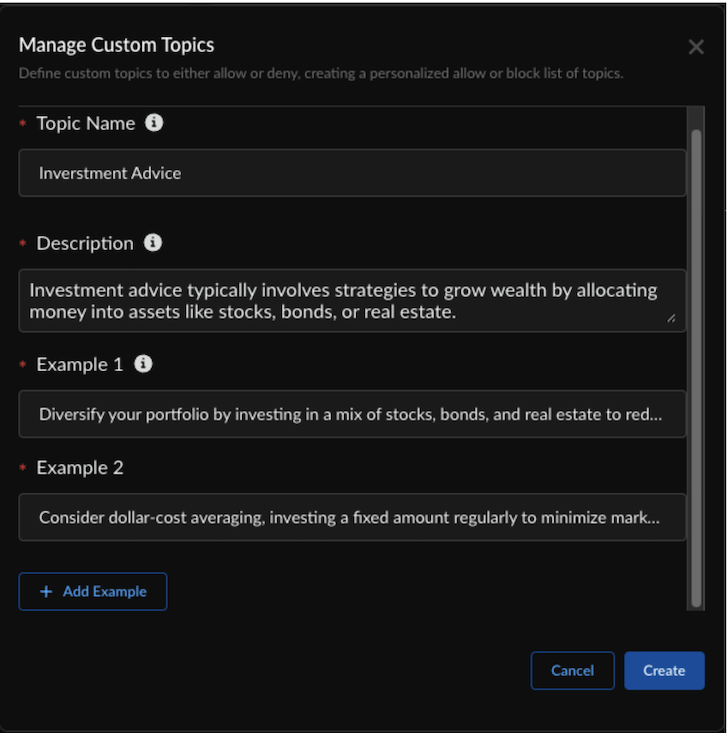Click the Topic Name label text

pos(86,123)
